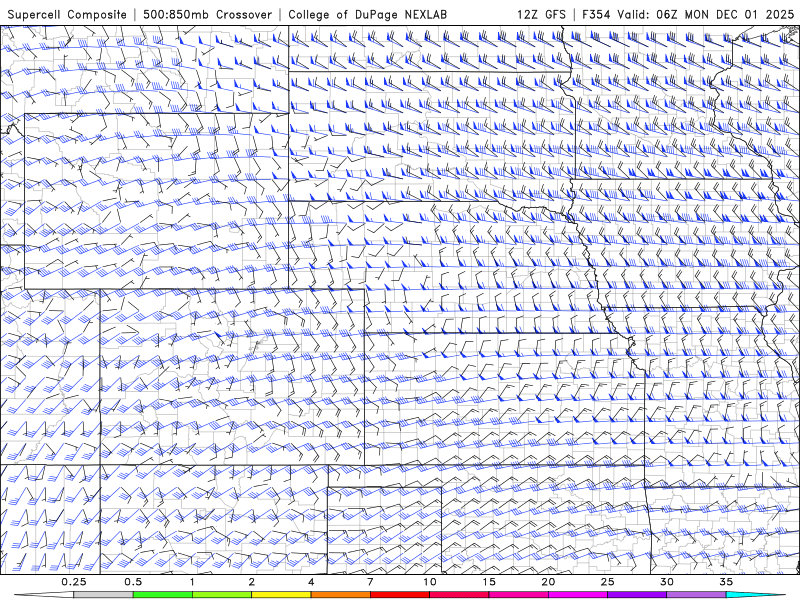Click the "30" legend value
The image size is (800, 600).
[x=666, y=582]
